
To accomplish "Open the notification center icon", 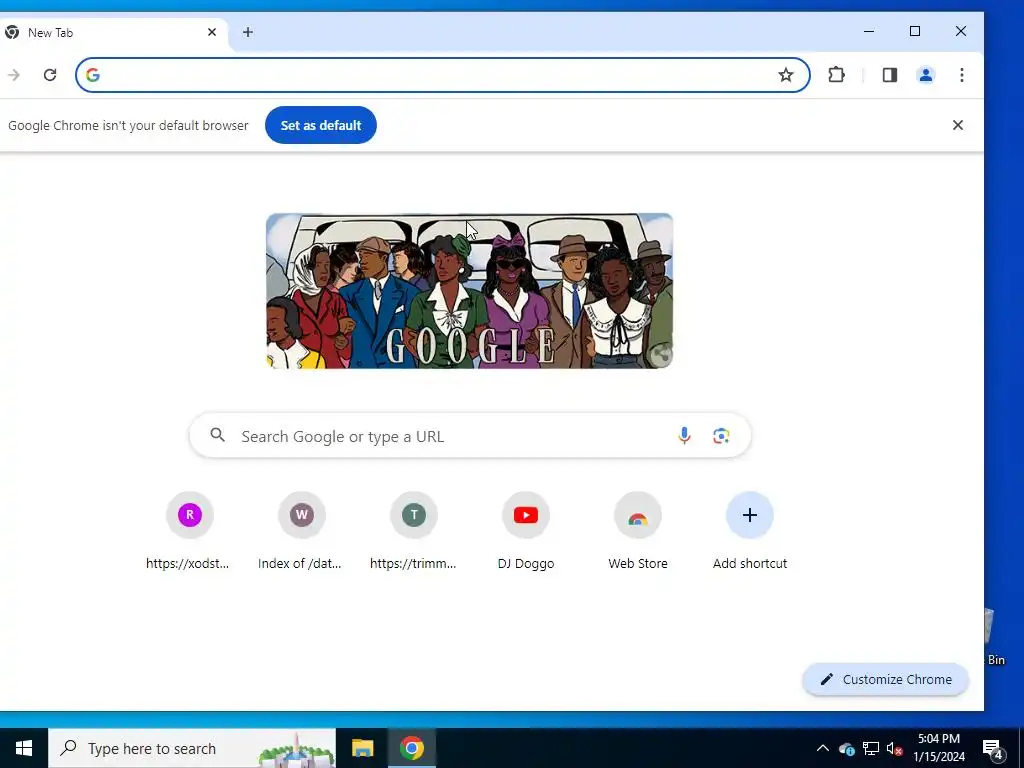I will click(993, 748).
